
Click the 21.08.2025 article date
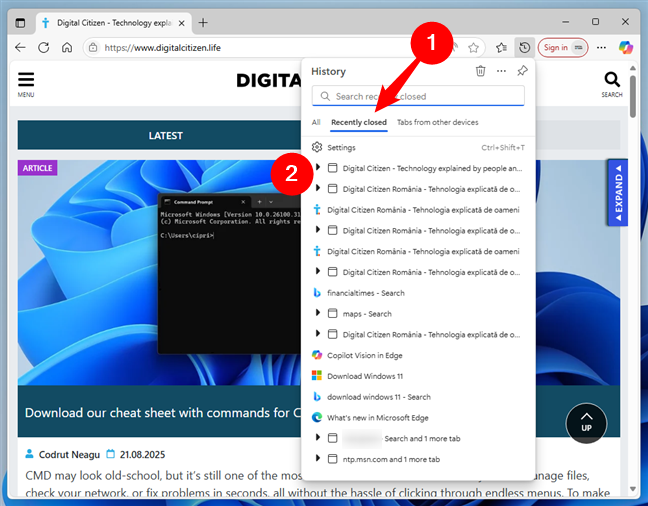coord(142,455)
